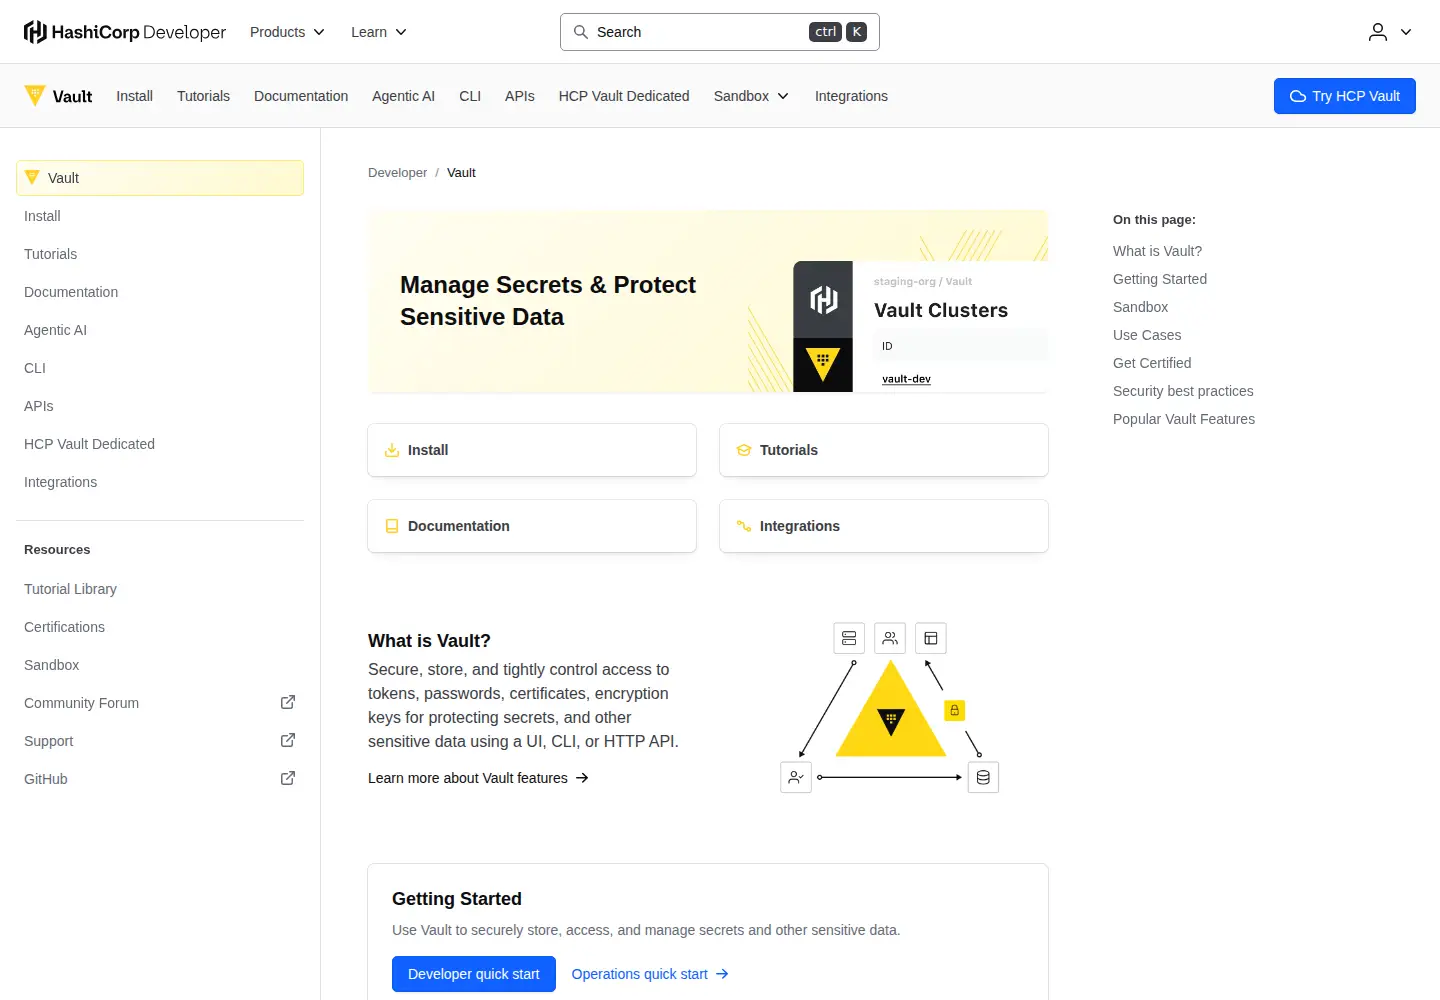Open the user account icon

click(1378, 32)
